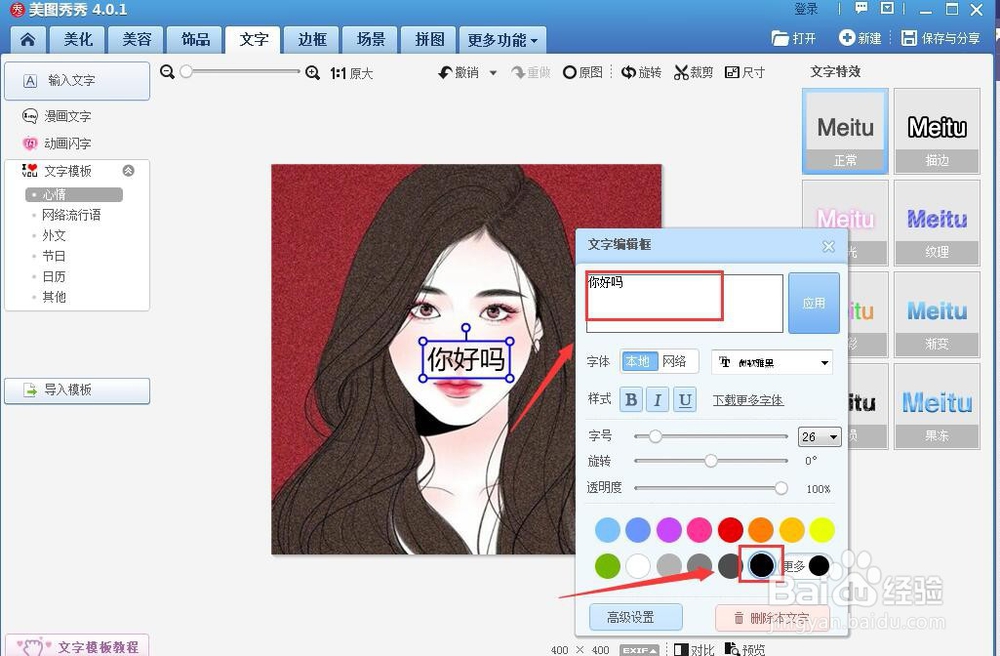Choose 漫画文字 option
Viewport: 1000px width, 656px height.
pyautogui.click(x=57, y=116)
